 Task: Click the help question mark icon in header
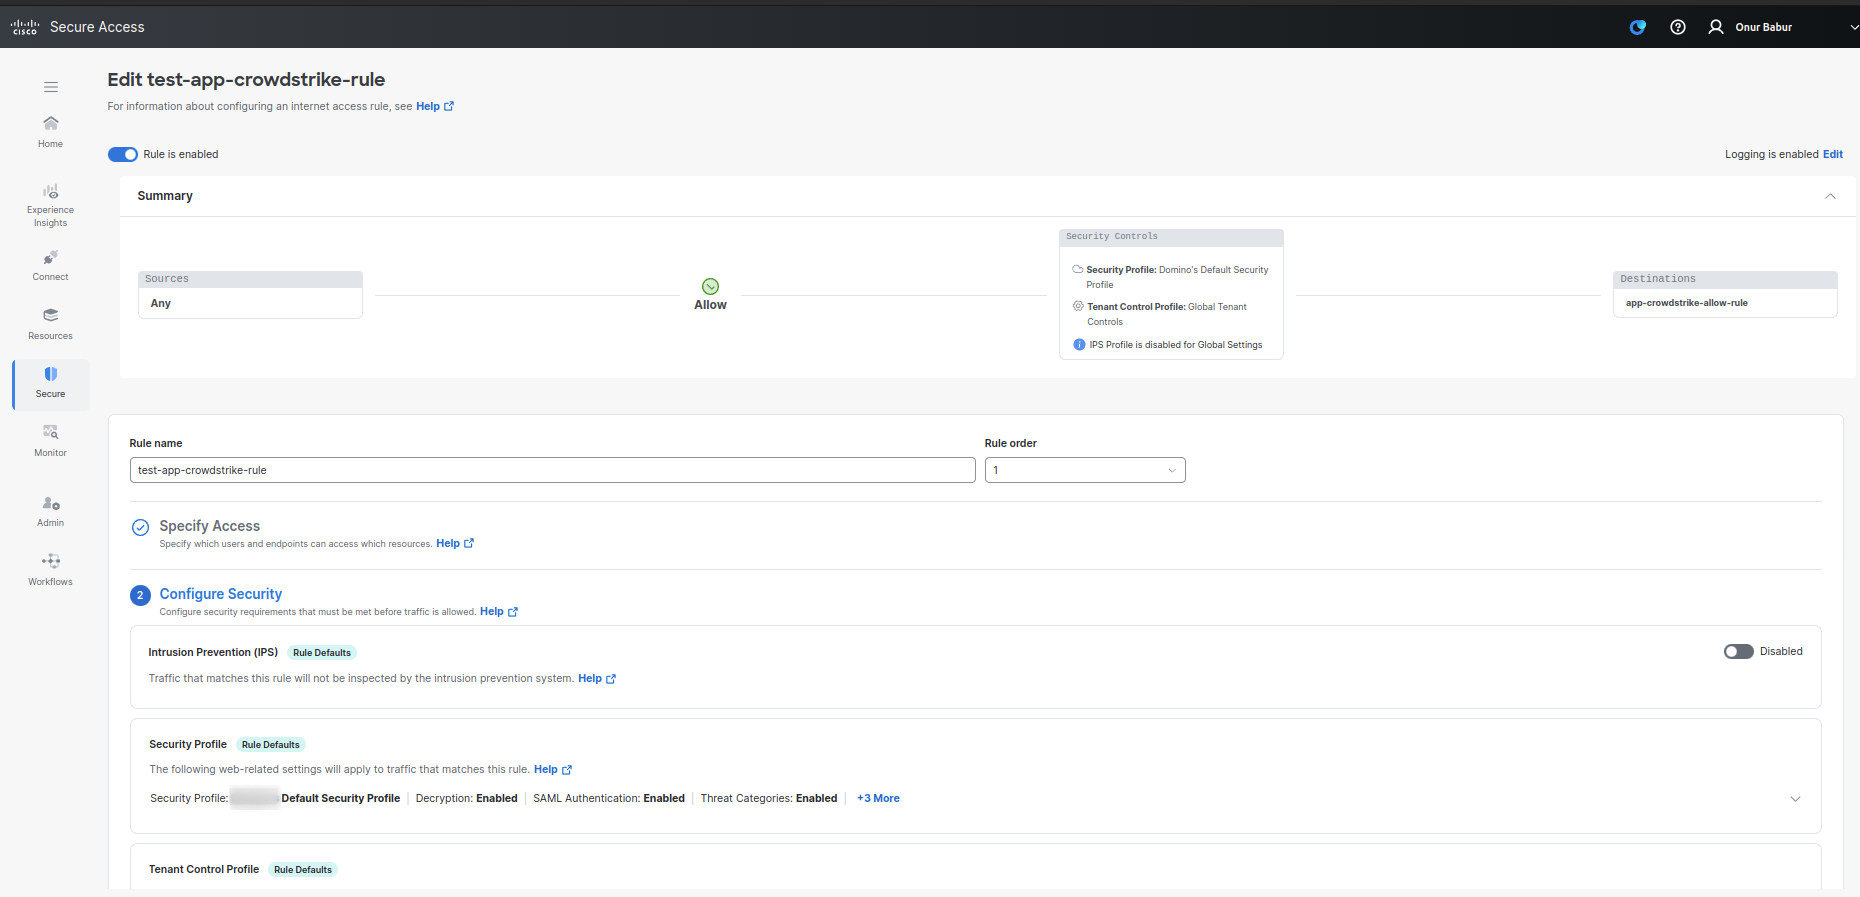[x=1678, y=27]
